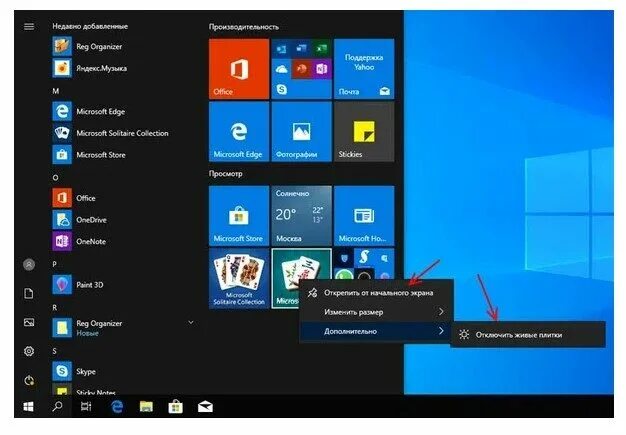Click the Изменить размер submenu arrow
626x435 pixels.
[x=441, y=312]
